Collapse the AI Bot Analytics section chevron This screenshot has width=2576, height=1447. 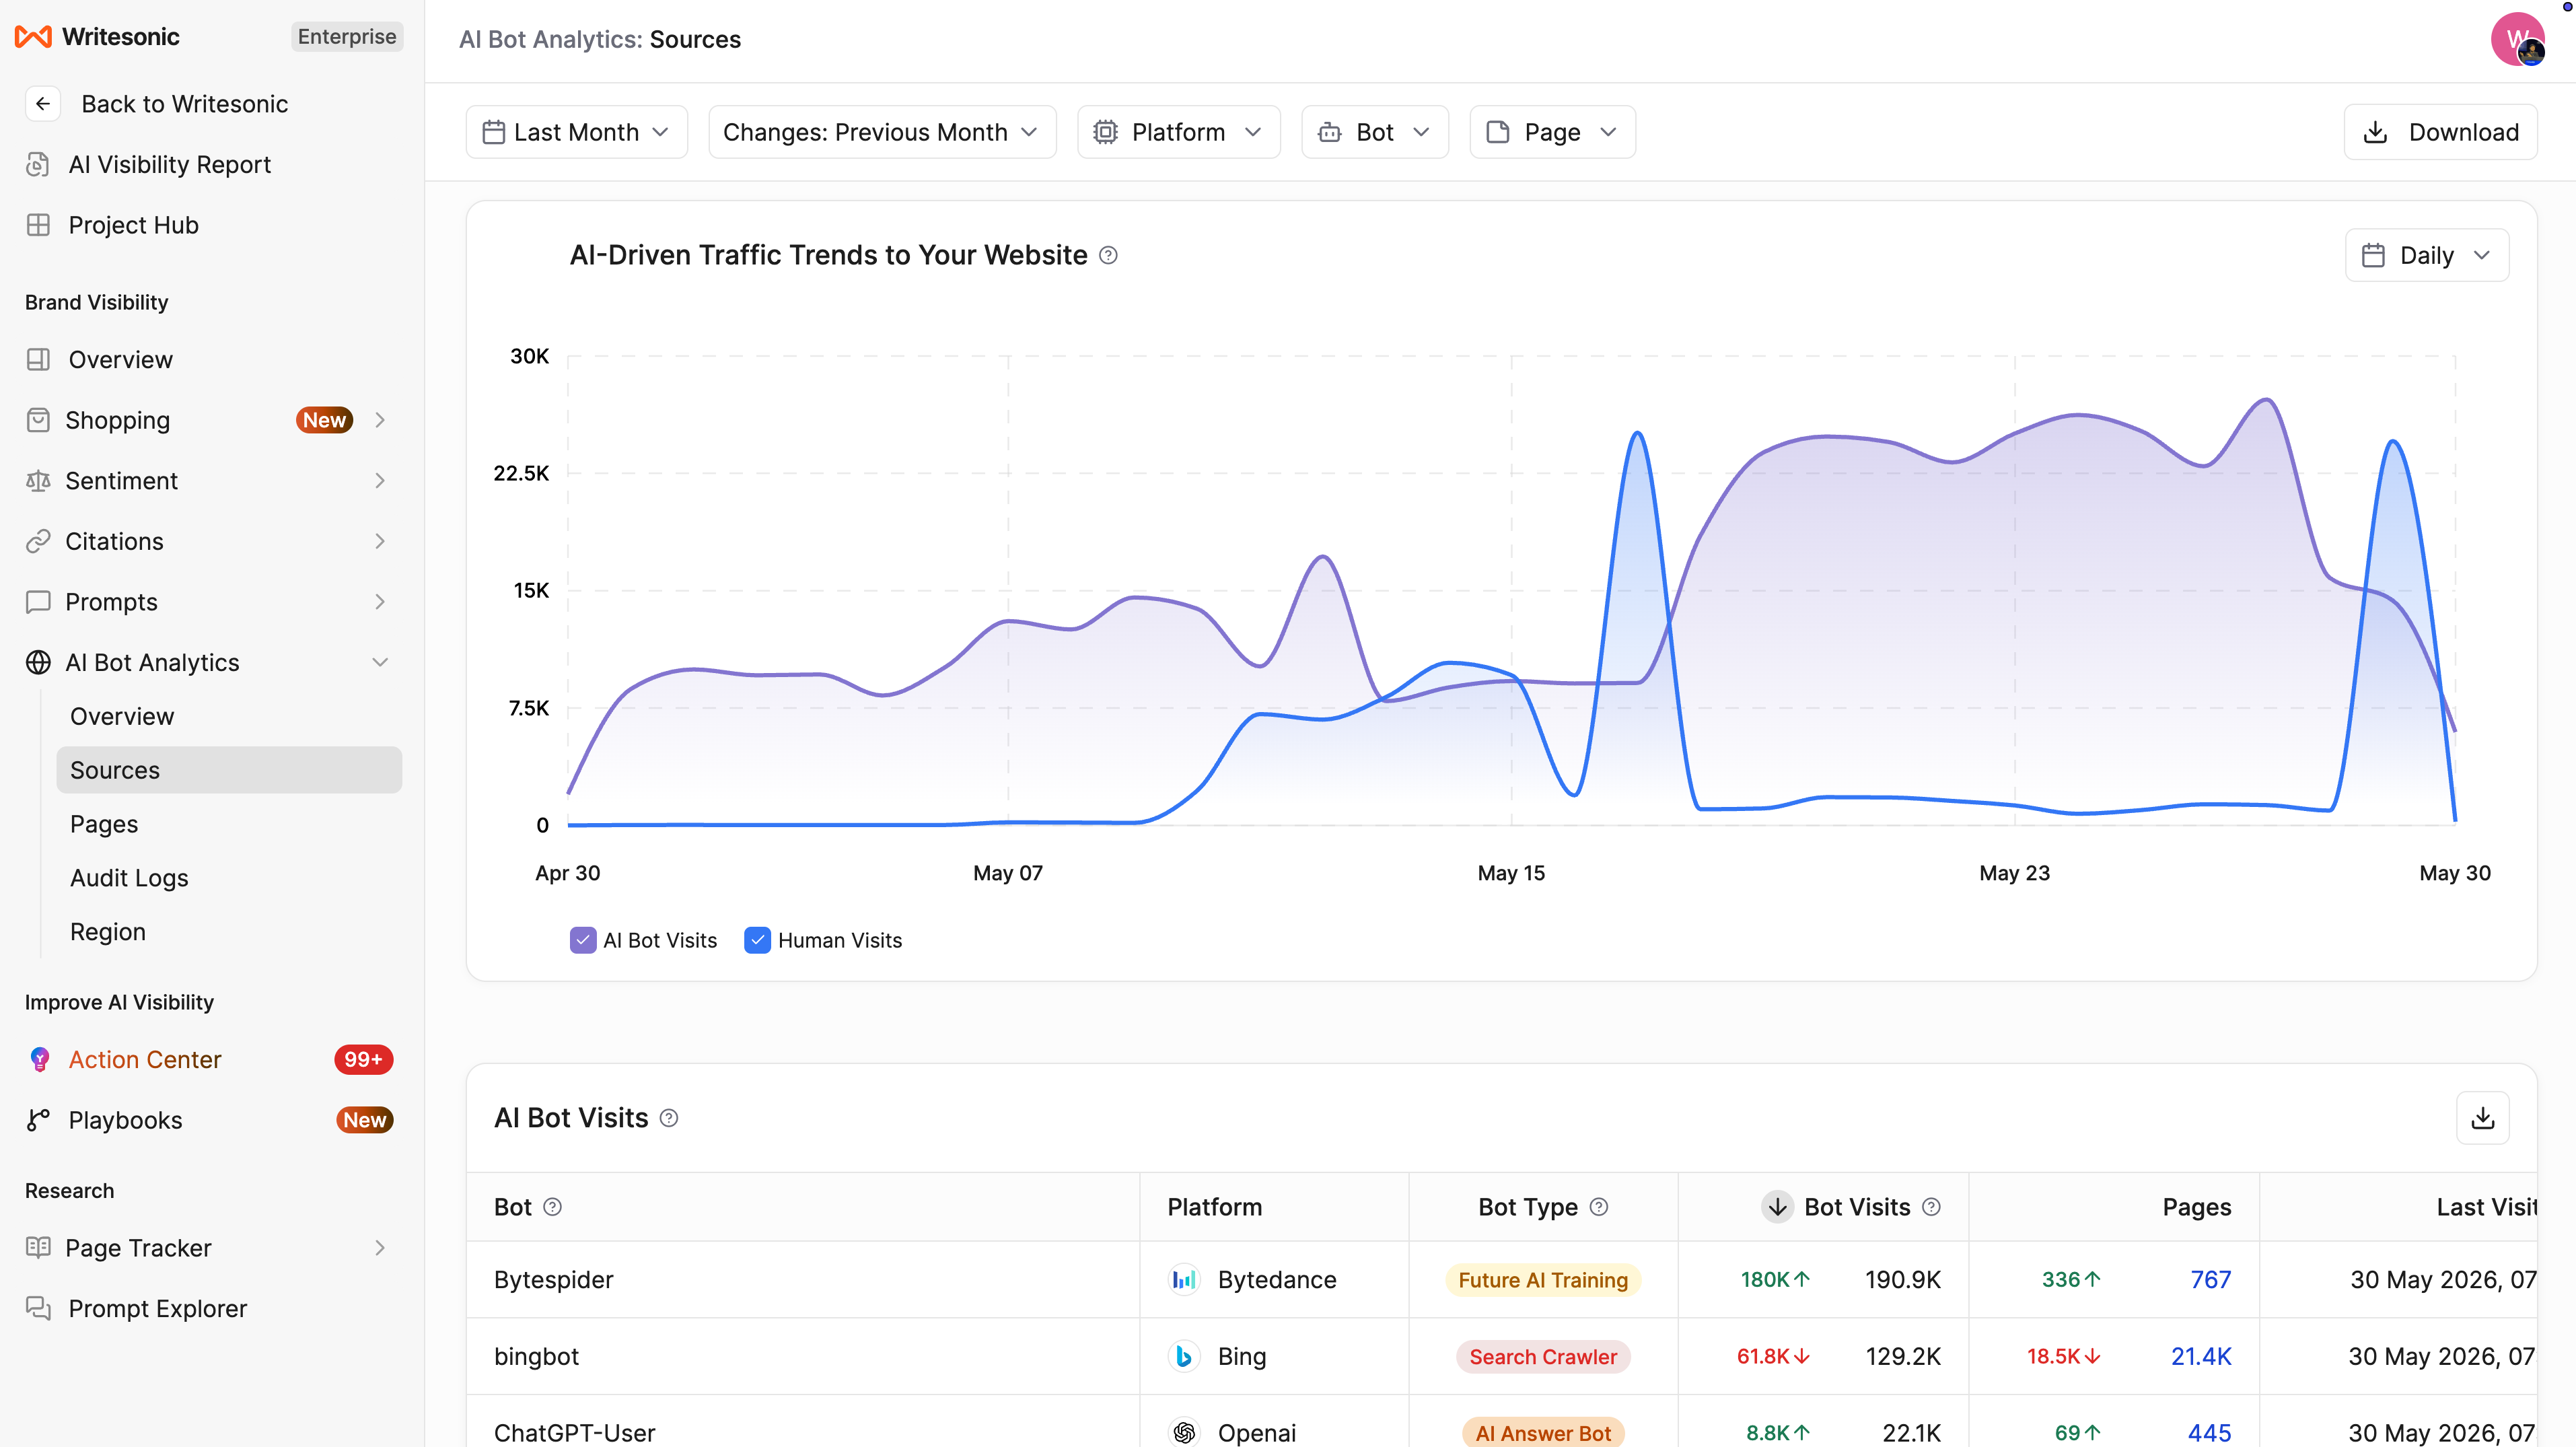380,662
